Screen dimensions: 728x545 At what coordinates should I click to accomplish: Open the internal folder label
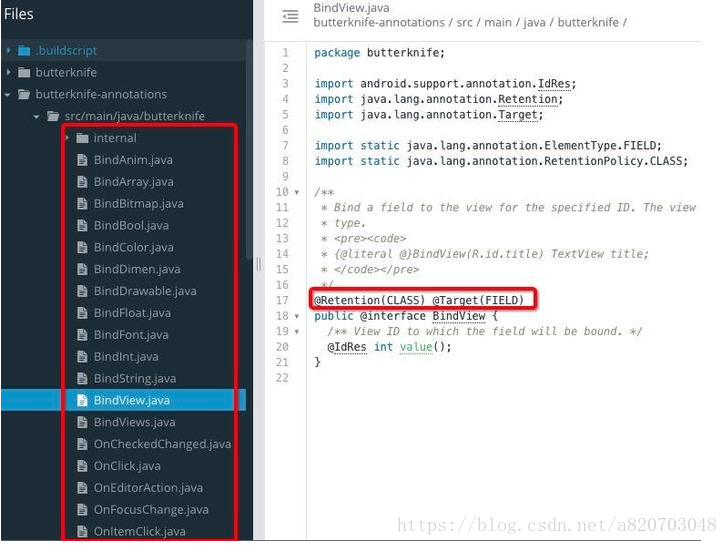coord(115,138)
